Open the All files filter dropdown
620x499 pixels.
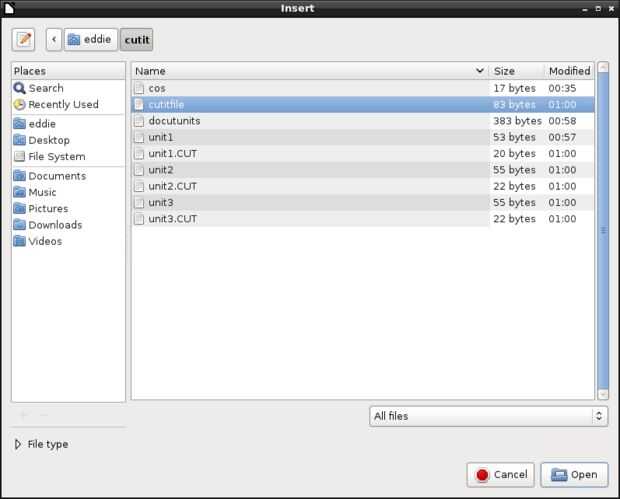coord(488,416)
